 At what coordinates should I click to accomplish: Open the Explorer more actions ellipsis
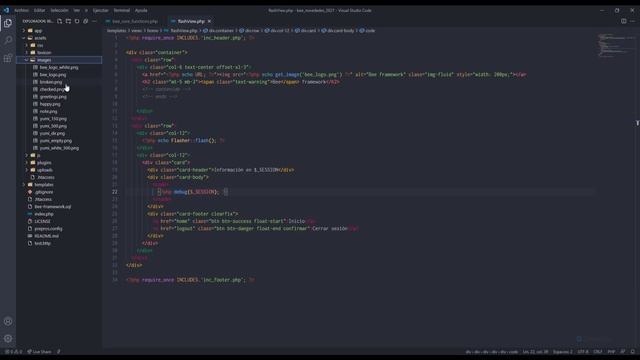click(94, 21)
